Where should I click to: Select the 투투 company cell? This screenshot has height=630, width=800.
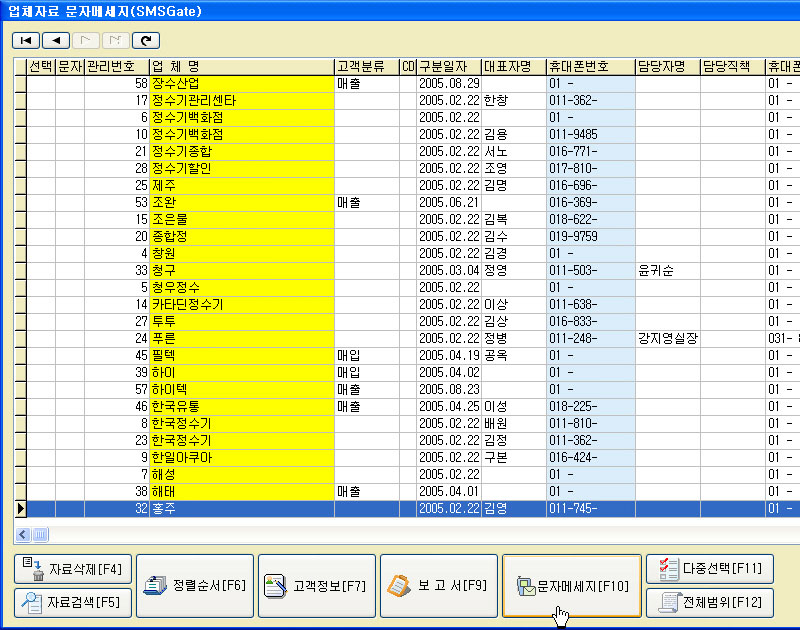point(242,322)
